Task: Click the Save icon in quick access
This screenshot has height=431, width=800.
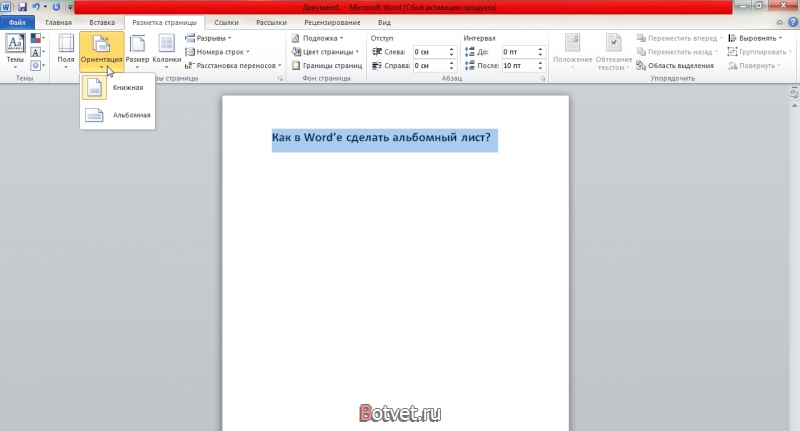Action: pyautogui.click(x=22, y=7)
